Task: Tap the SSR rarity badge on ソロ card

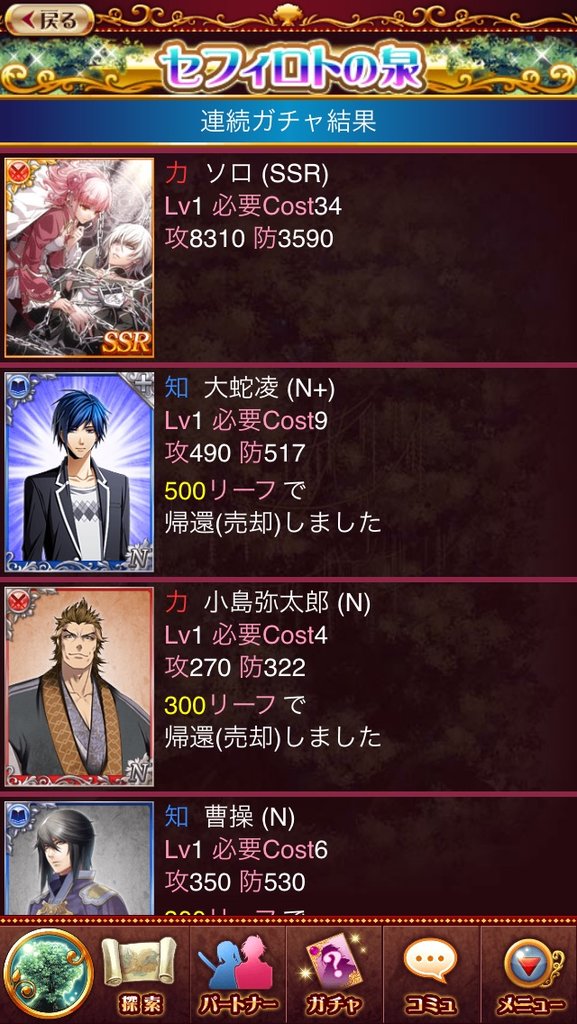Action: 126,342
